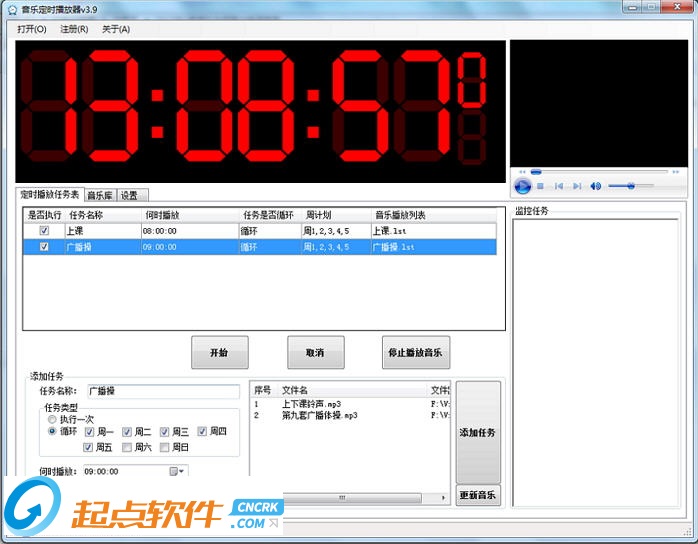Switch to the 设置 tab
Image resolution: width=698 pixels, height=544 pixels.
(x=132, y=195)
